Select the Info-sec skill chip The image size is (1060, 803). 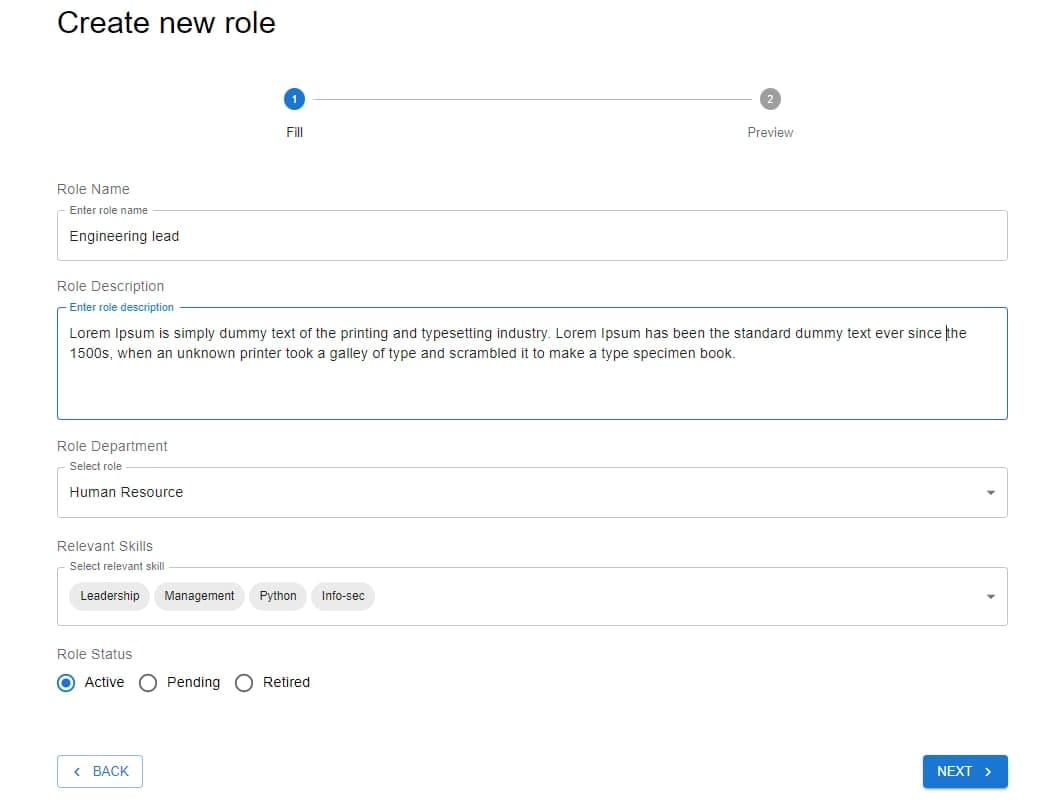pyautogui.click(x=343, y=596)
